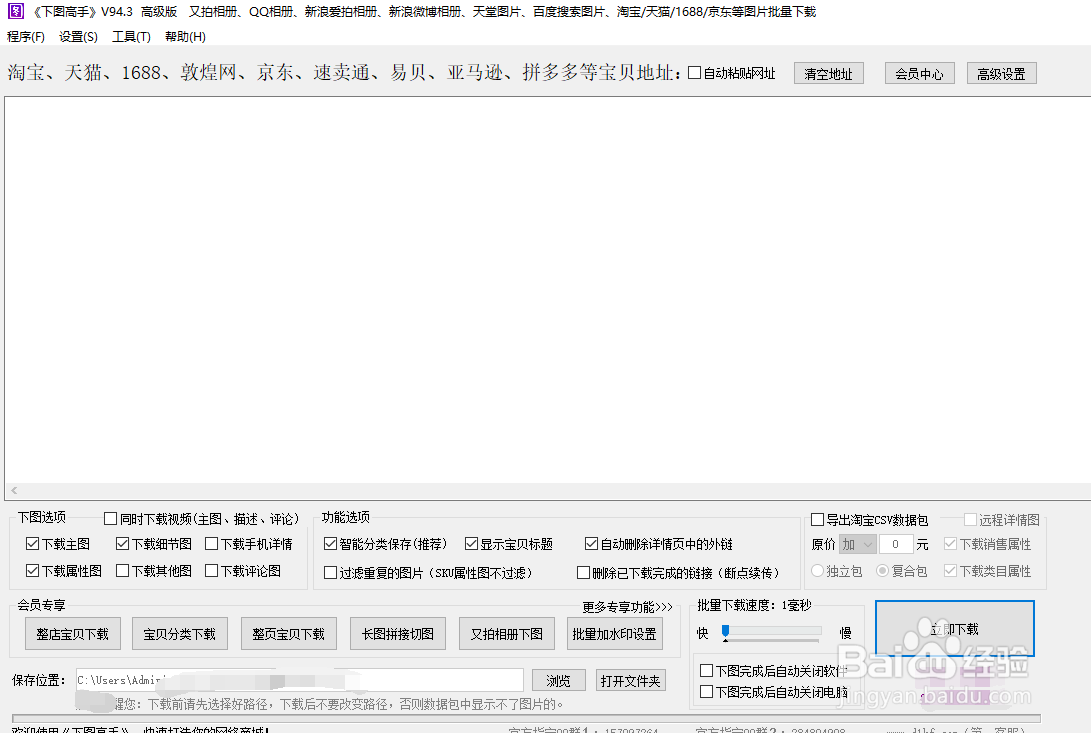Screen dimensions: 1091x733
Task: Open the 原价 加 dropdown
Action: 857,544
